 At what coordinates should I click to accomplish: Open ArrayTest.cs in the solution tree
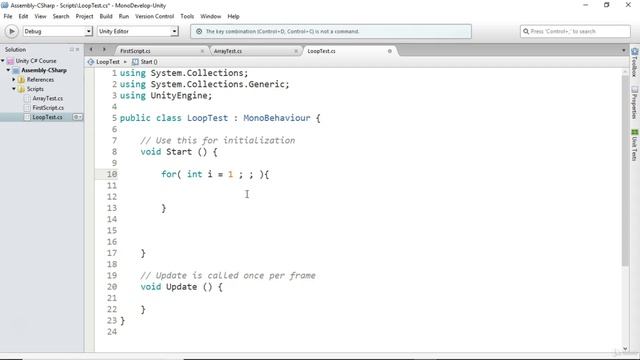tap(47, 98)
